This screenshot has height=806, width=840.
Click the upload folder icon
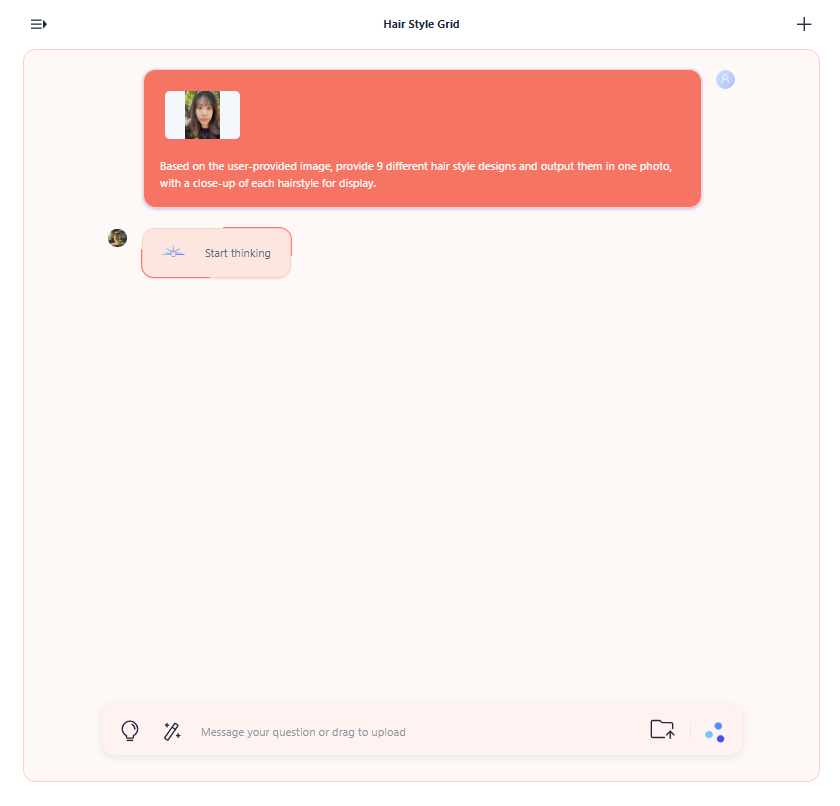pyautogui.click(x=662, y=729)
